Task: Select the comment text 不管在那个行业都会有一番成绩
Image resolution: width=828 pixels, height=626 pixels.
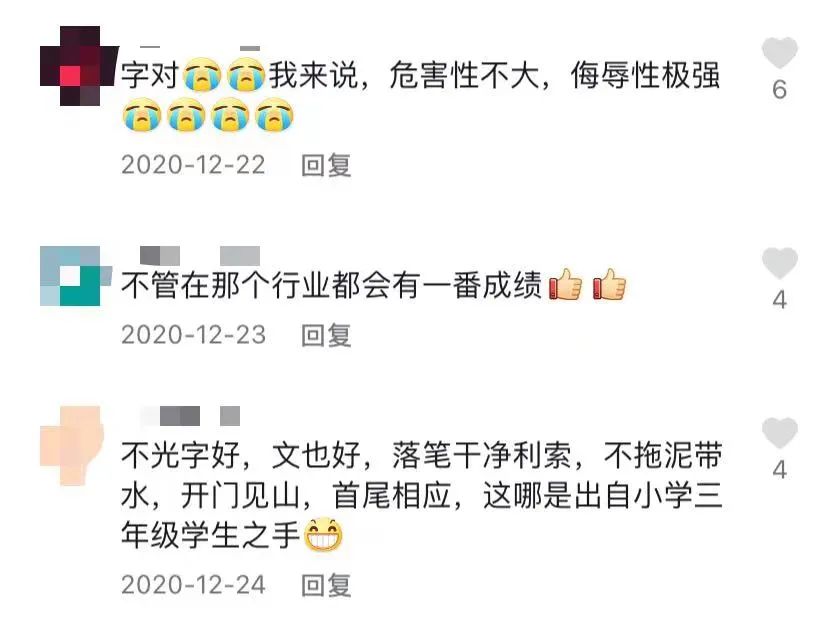Action: [332, 285]
